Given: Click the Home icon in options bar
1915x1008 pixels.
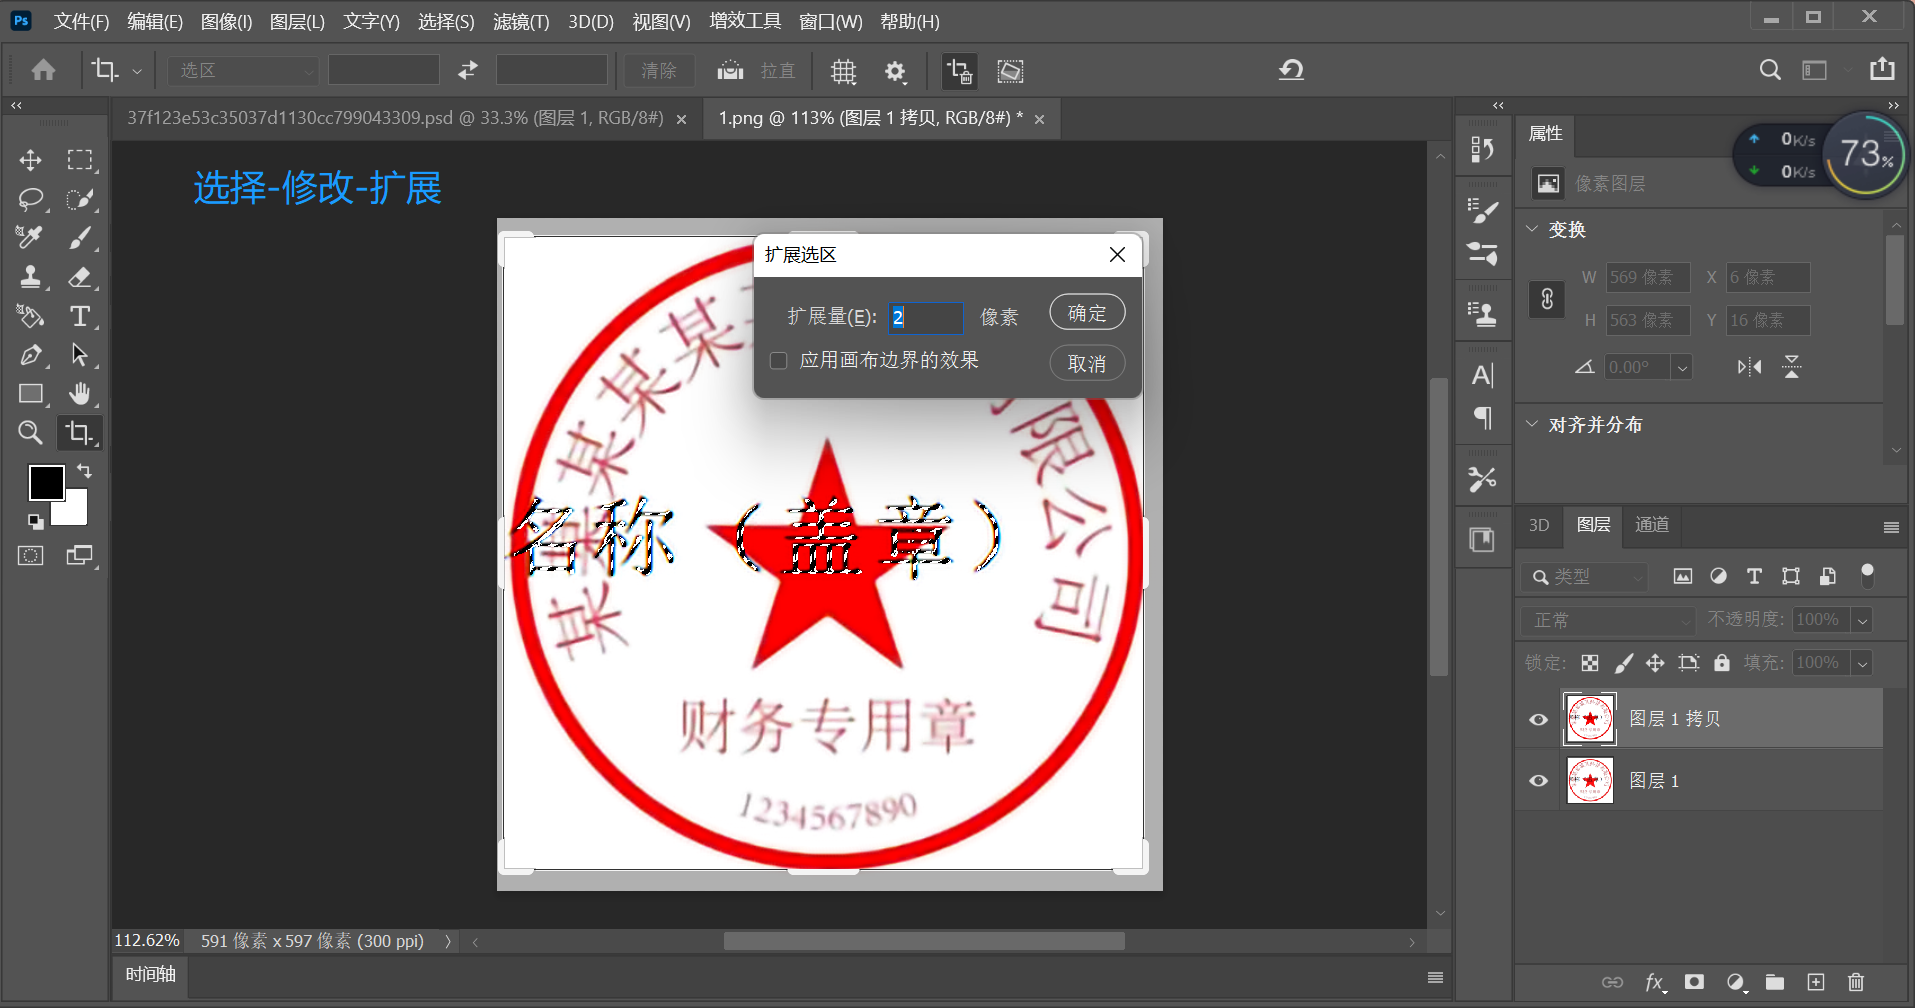Looking at the screenshot, I should coord(43,70).
